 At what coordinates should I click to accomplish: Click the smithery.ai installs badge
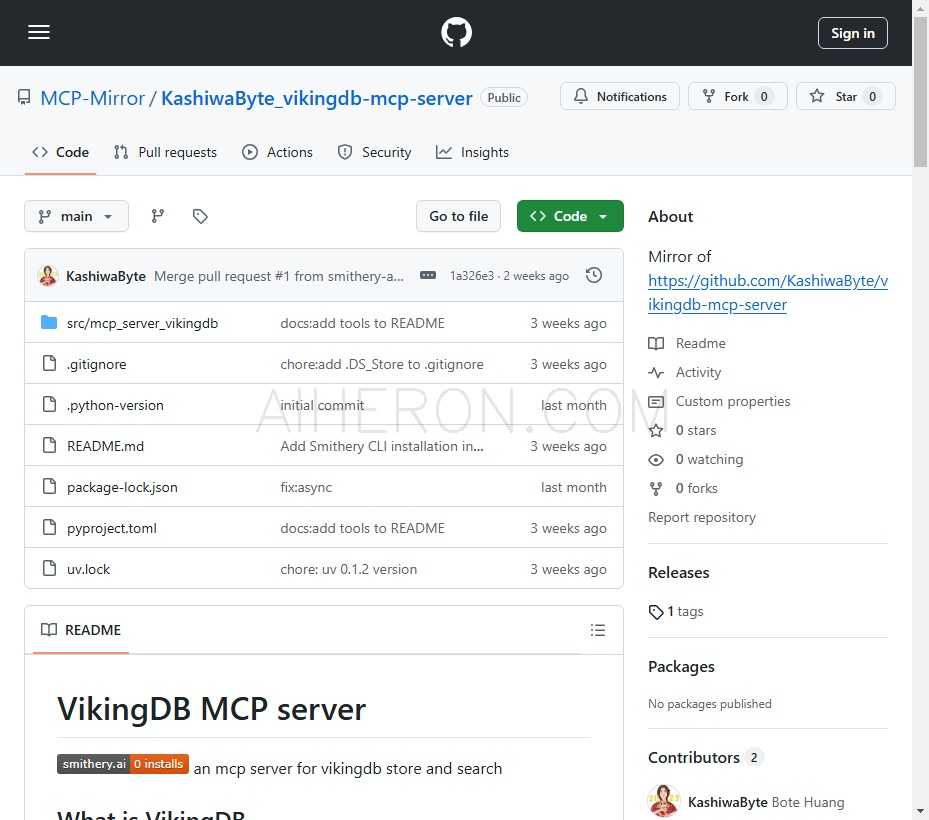click(123, 764)
